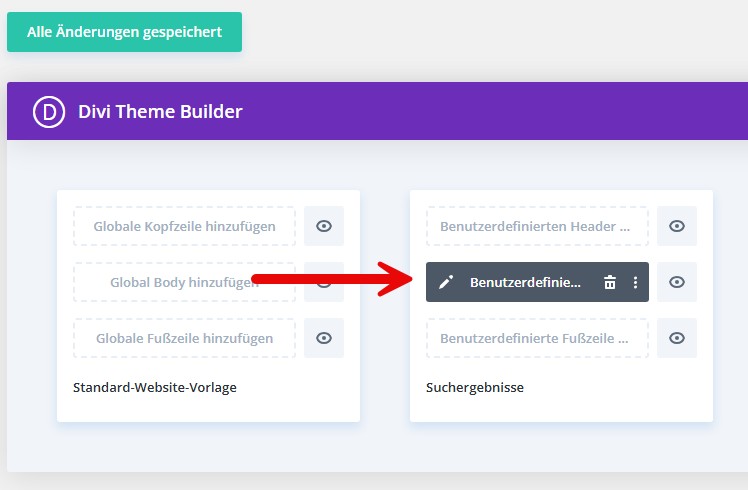
Task: Click the 'Standard-Website-Vorlage' template name
Action: pos(155,387)
